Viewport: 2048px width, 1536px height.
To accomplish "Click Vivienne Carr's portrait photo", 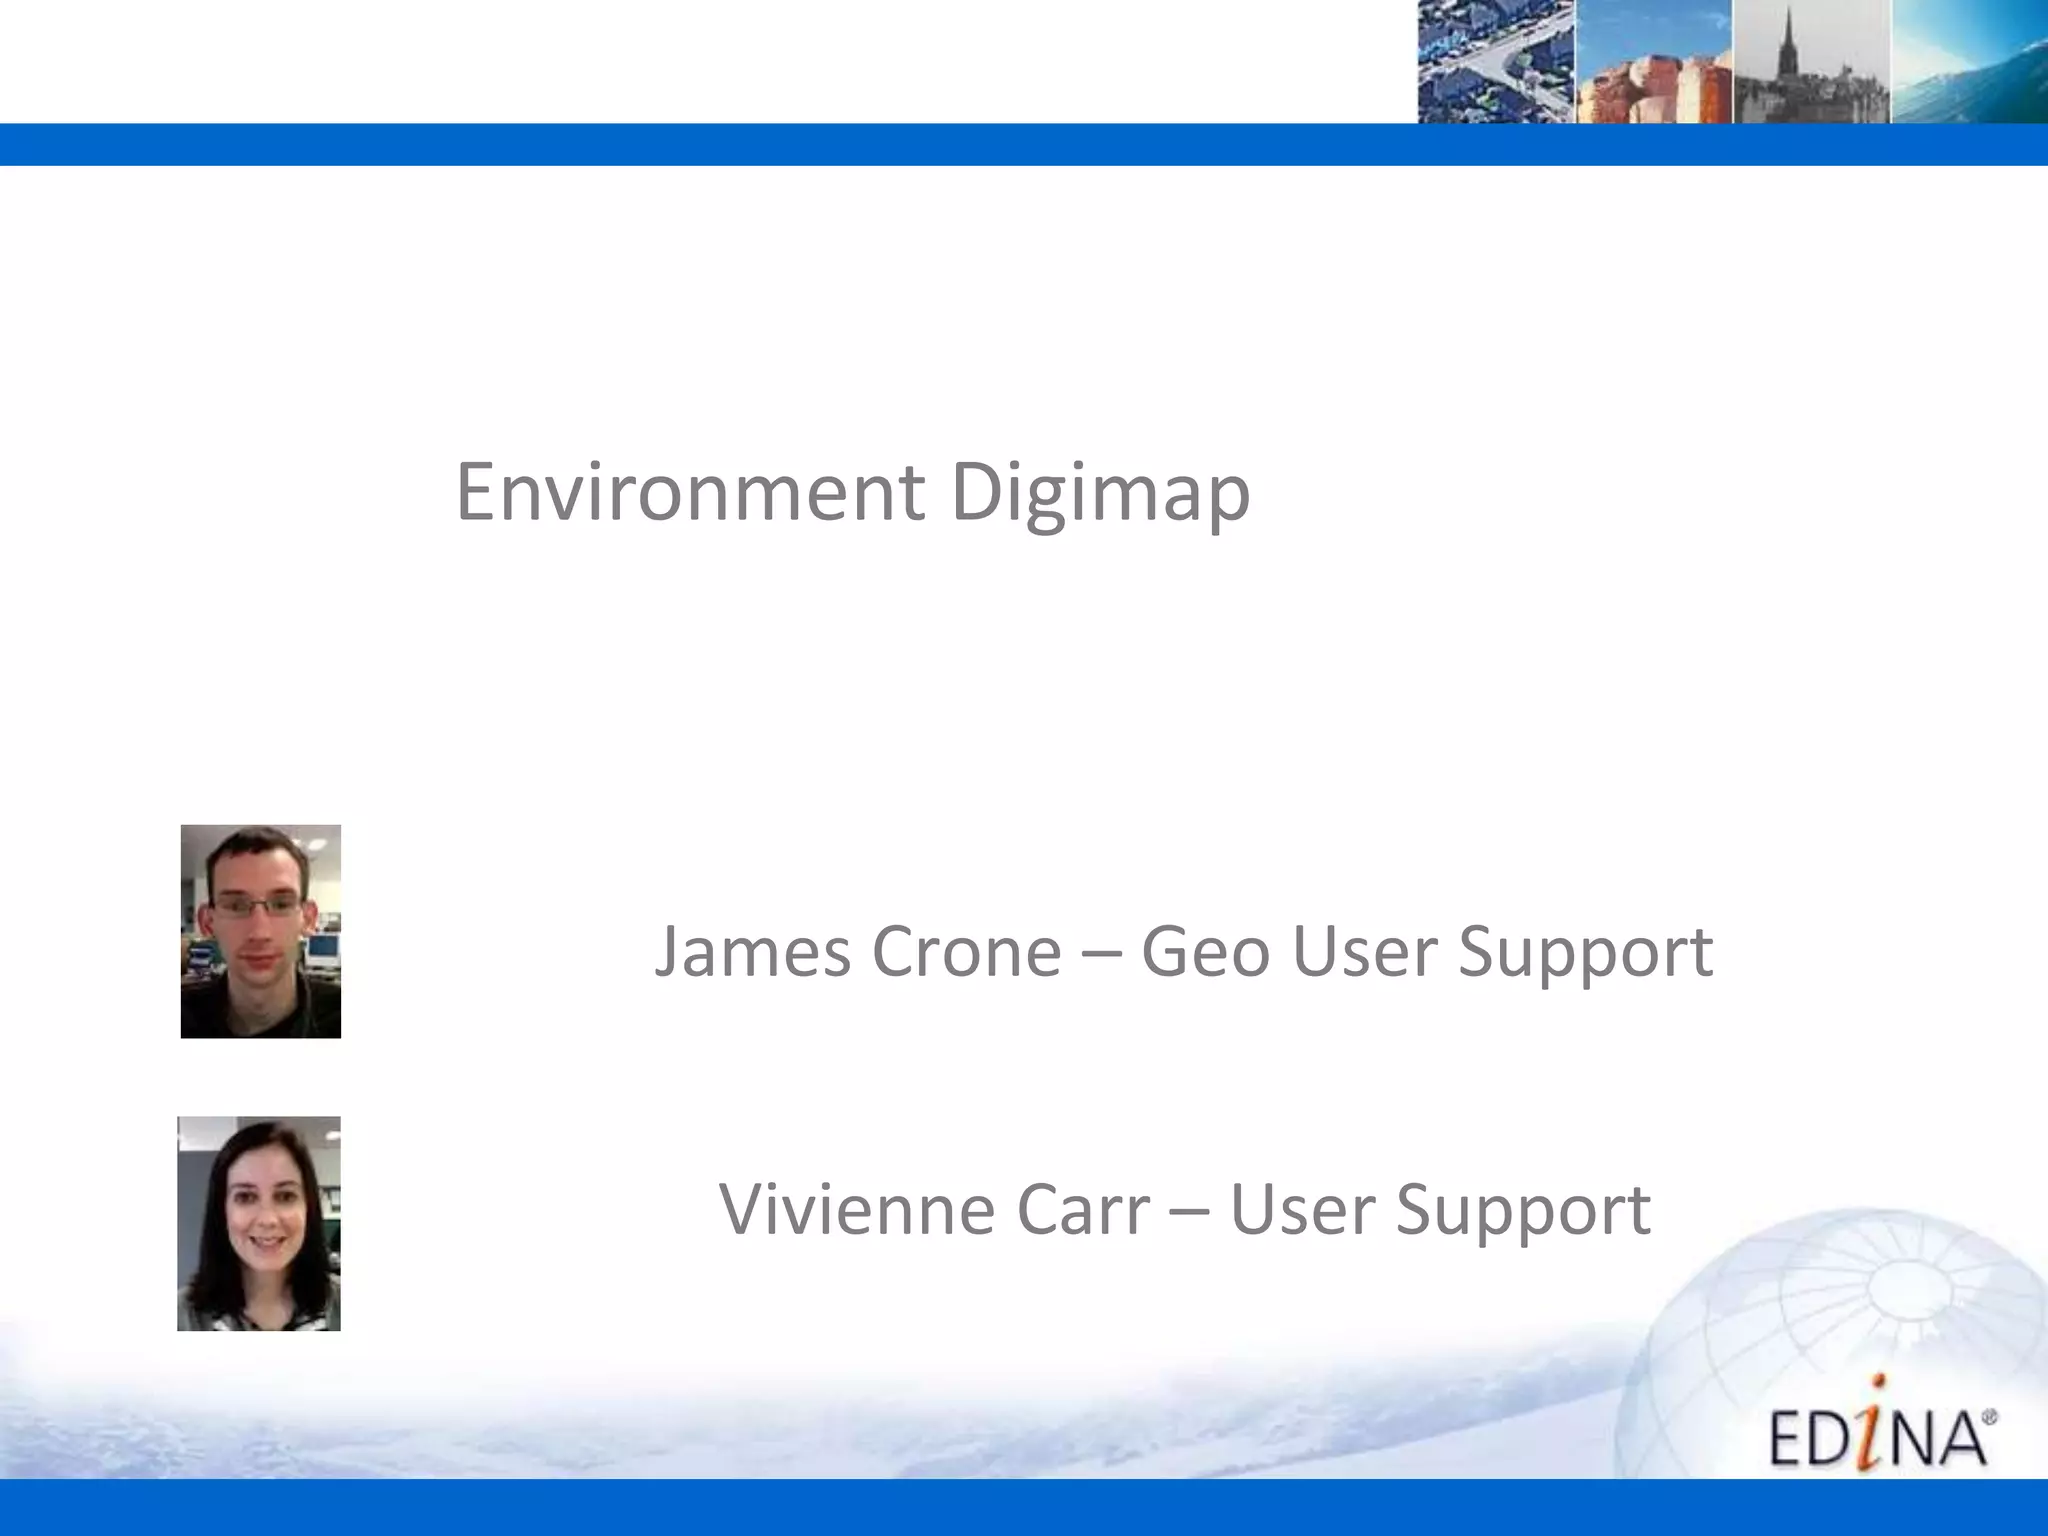I will tap(259, 1223).
